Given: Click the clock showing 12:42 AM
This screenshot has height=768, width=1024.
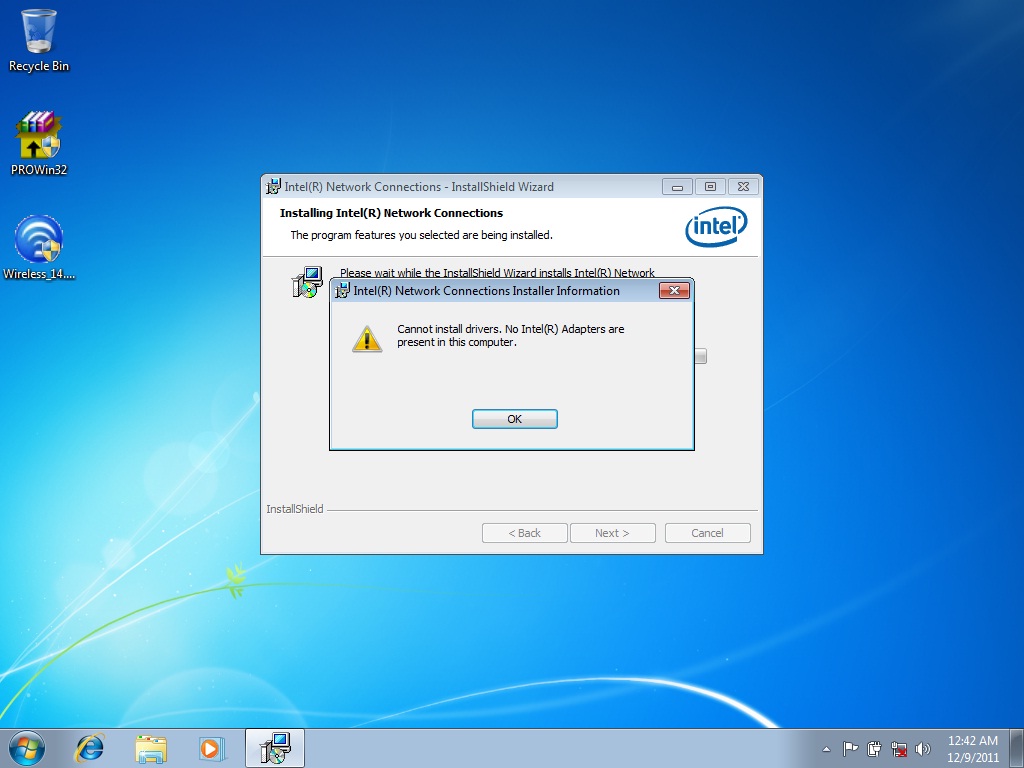Looking at the screenshot, I should [x=972, y=749].
